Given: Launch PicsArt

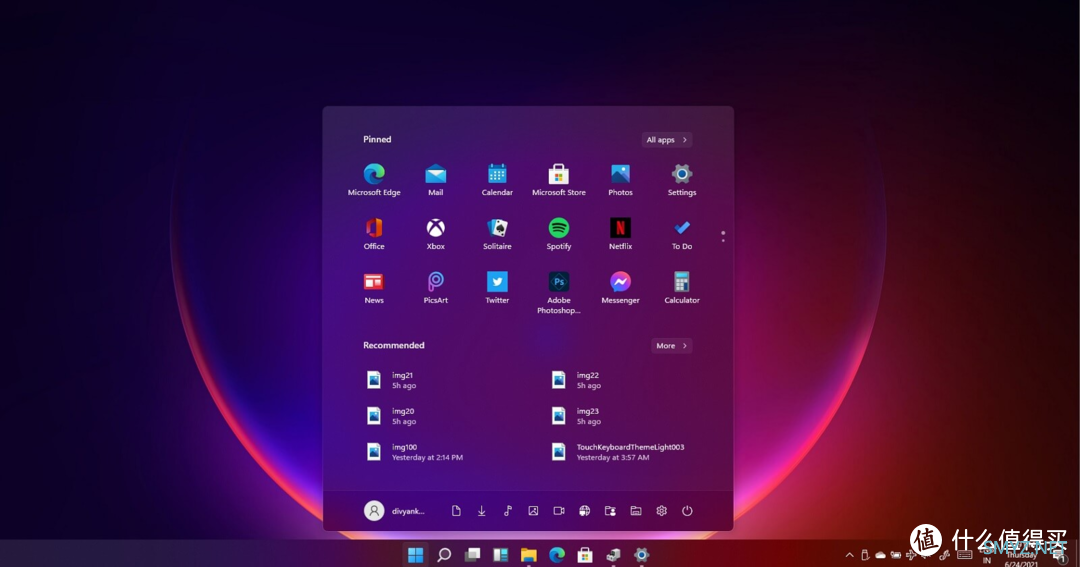Looking at the screenshot, I should click(435, 287).
